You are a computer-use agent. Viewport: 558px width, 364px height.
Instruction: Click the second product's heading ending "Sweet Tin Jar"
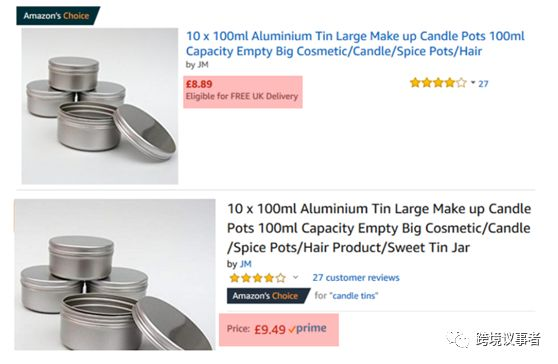point(379,228)
